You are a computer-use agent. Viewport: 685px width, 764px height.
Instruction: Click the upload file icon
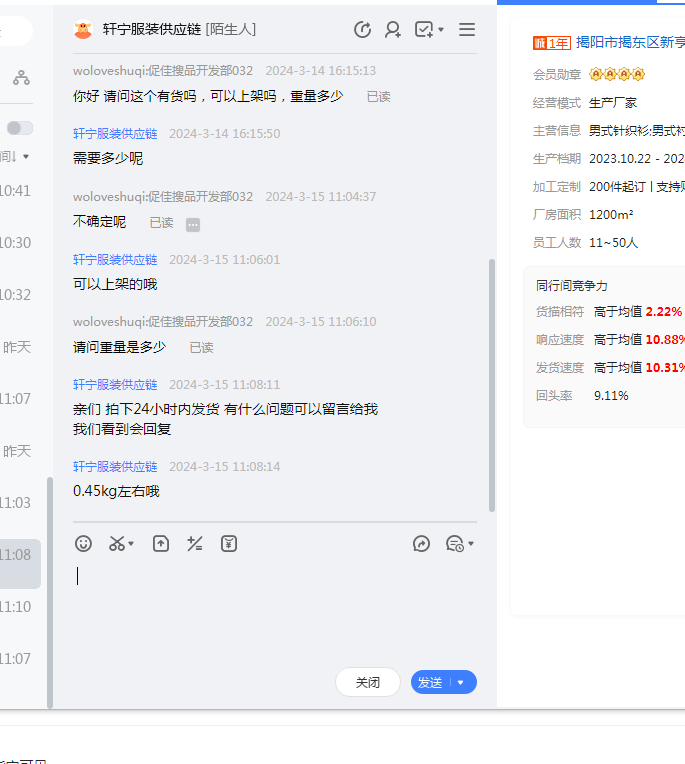point(161,543)
